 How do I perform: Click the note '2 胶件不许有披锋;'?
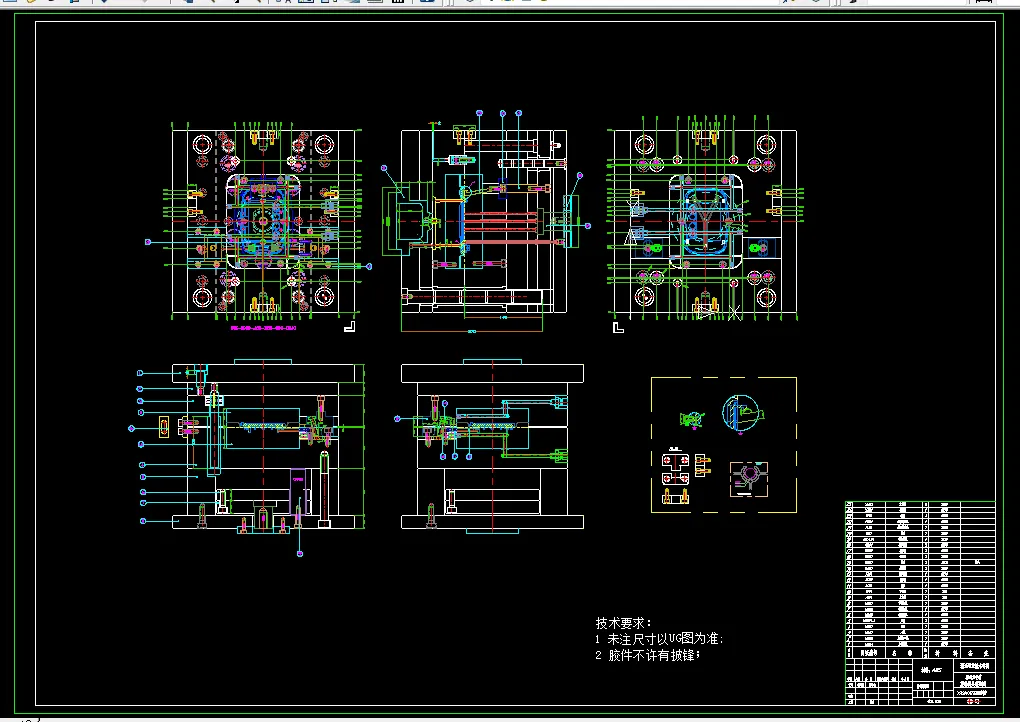647,656
